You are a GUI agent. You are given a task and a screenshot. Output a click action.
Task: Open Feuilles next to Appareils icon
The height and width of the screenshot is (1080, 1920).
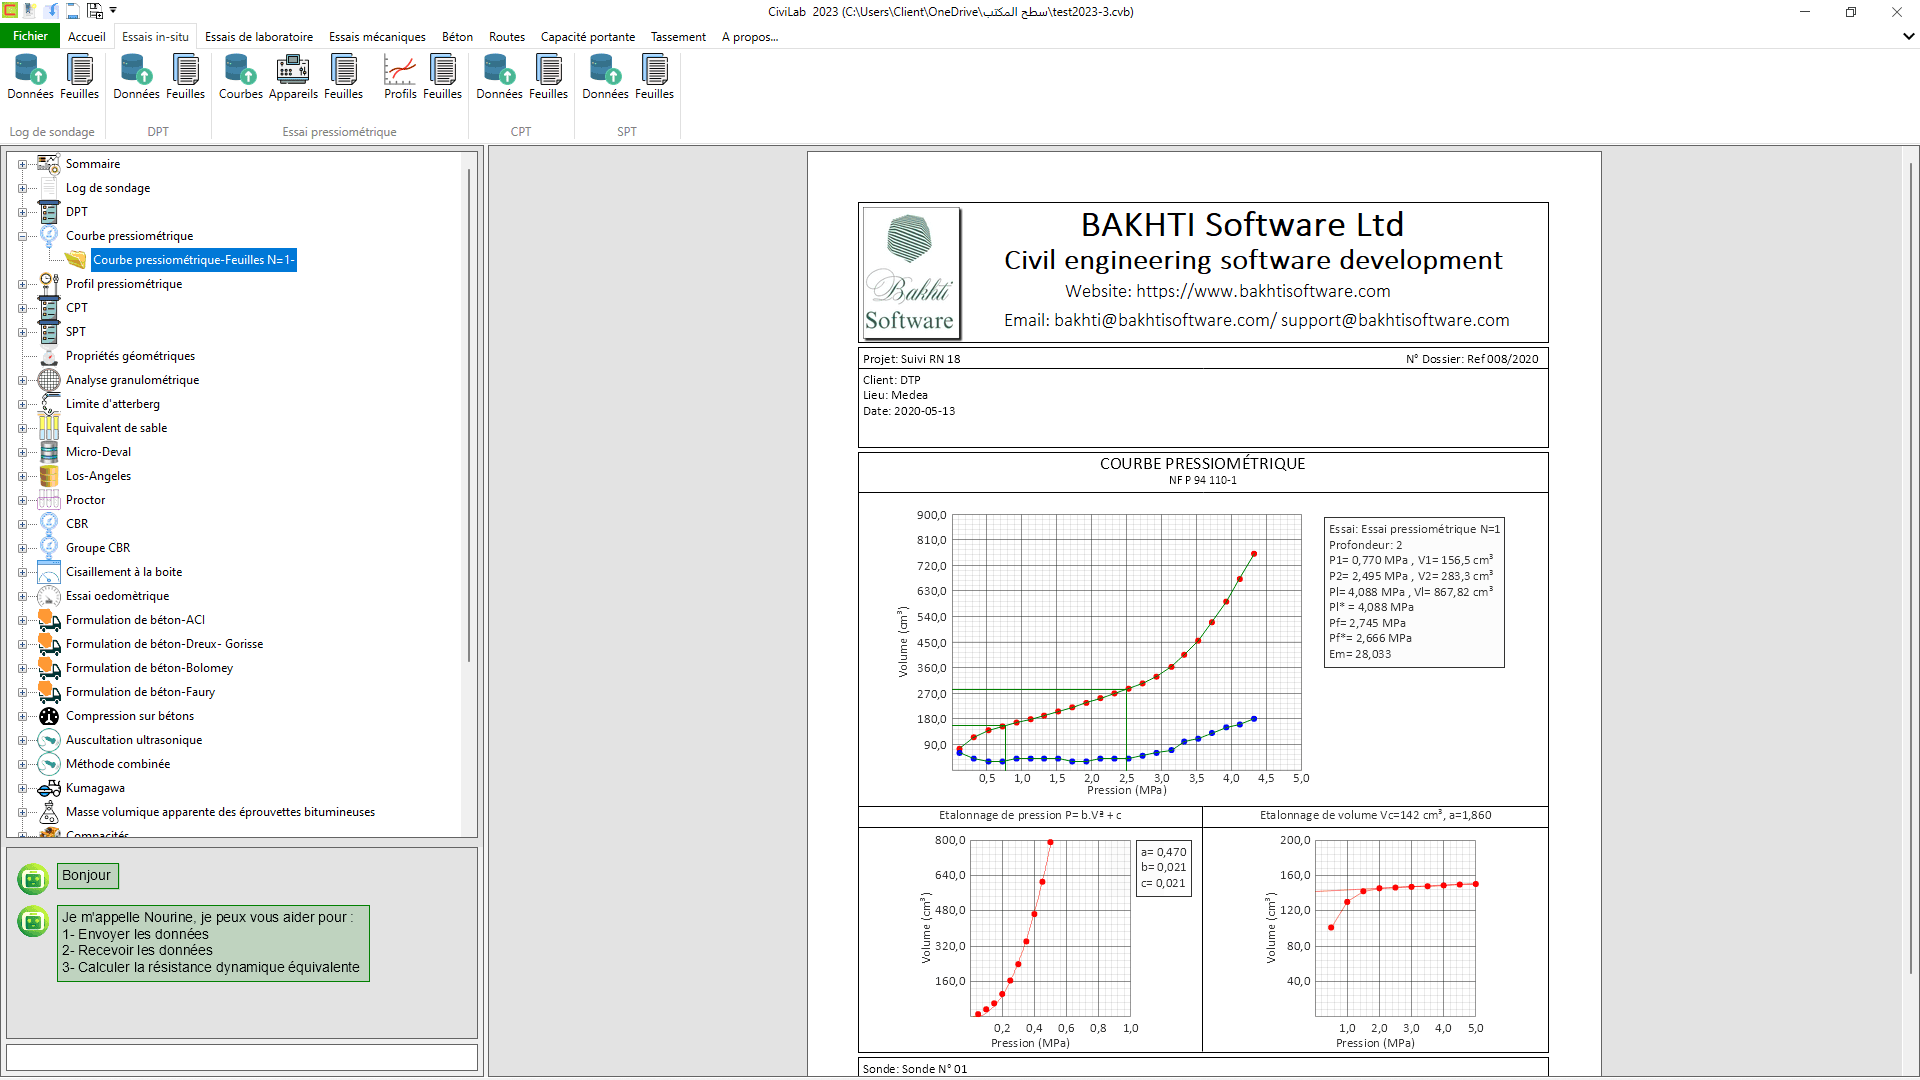[x=343, y=77]
